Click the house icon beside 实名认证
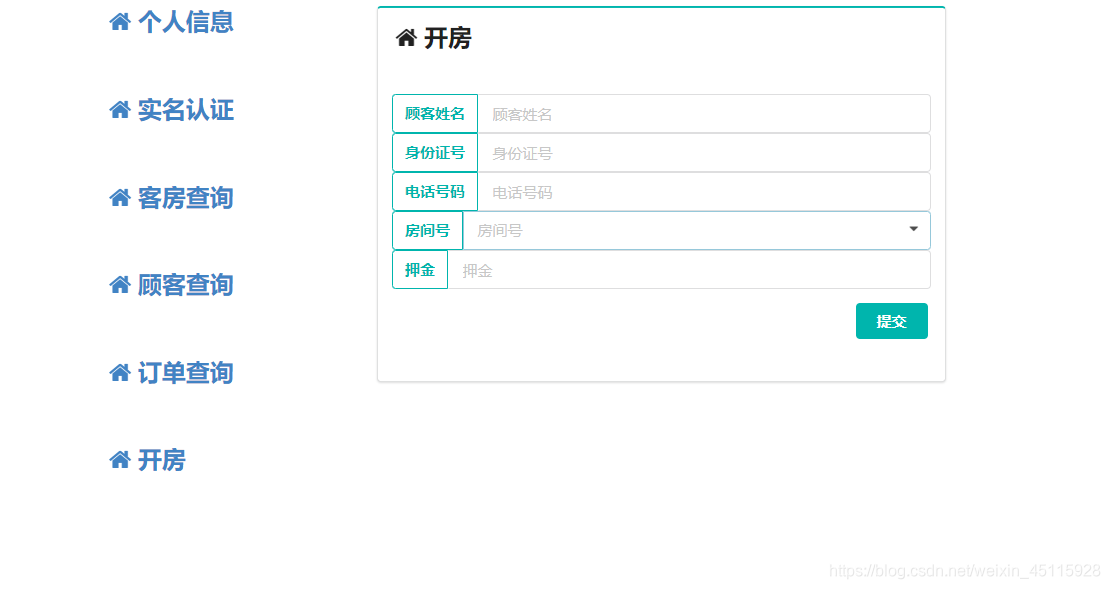1110x589 pixels. pyautogui.click(x=119, y=110)
